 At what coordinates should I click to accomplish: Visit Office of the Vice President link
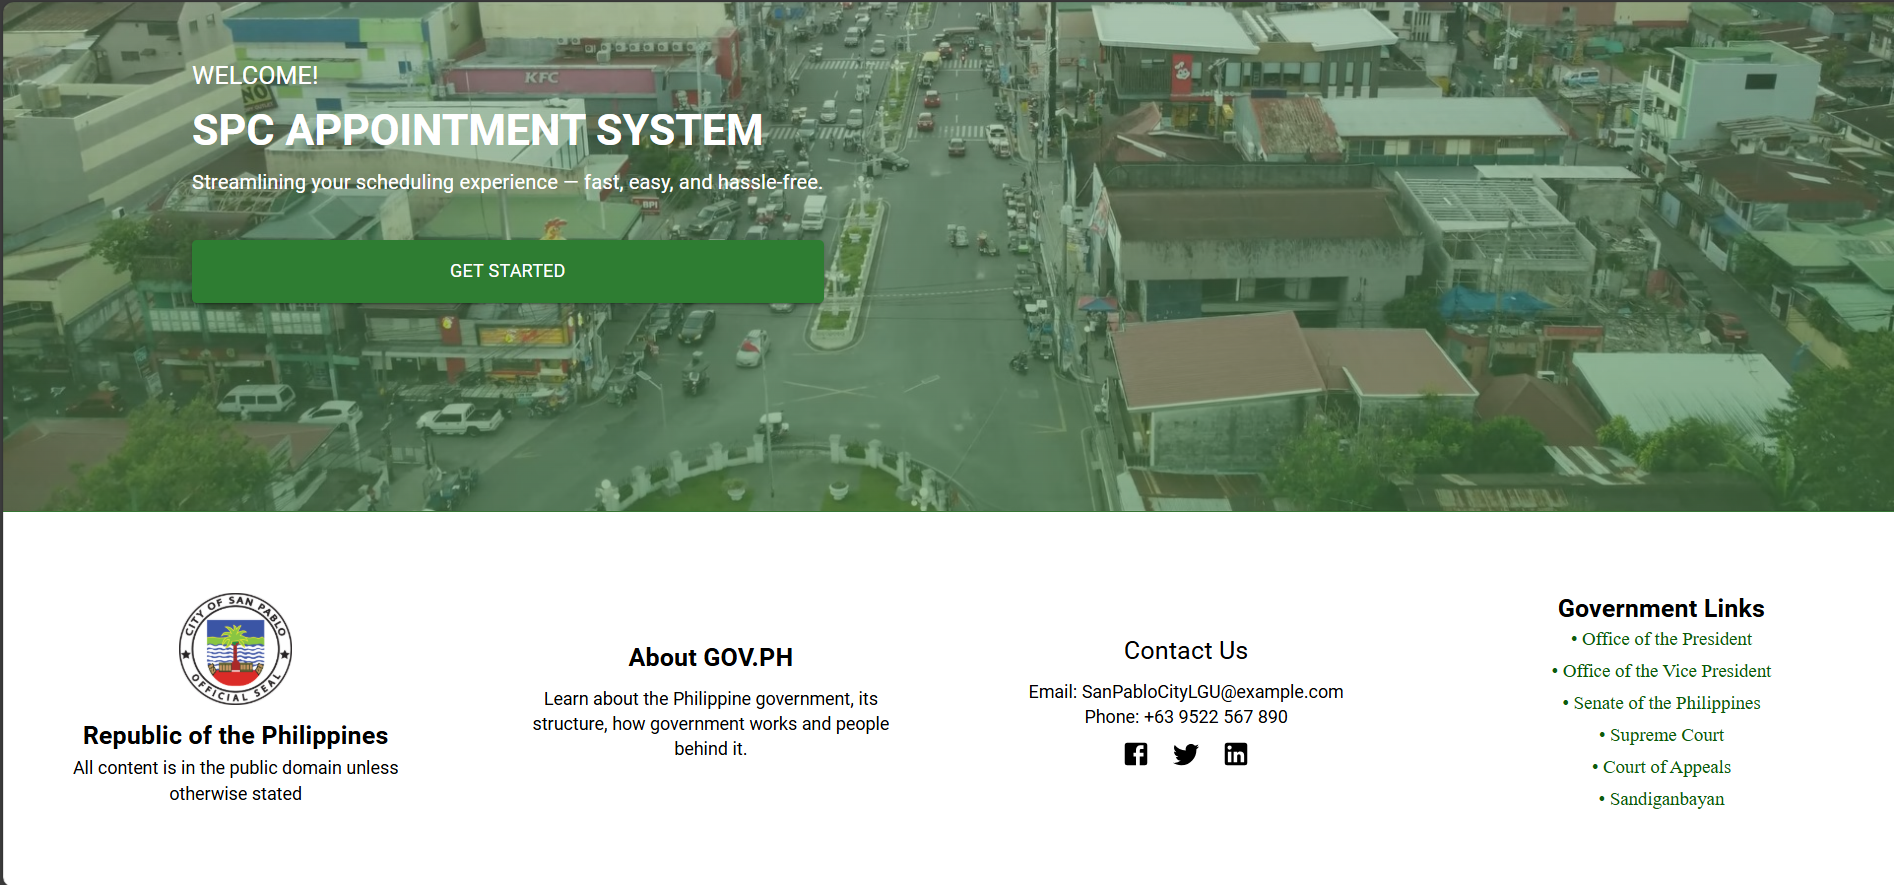point(1666,671)
